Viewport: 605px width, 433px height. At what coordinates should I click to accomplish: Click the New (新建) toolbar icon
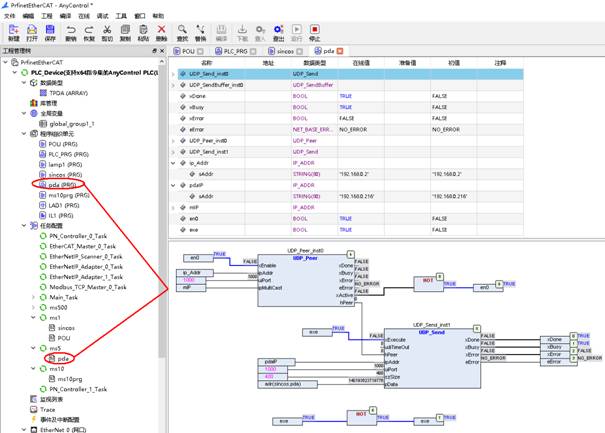[12, 31]
